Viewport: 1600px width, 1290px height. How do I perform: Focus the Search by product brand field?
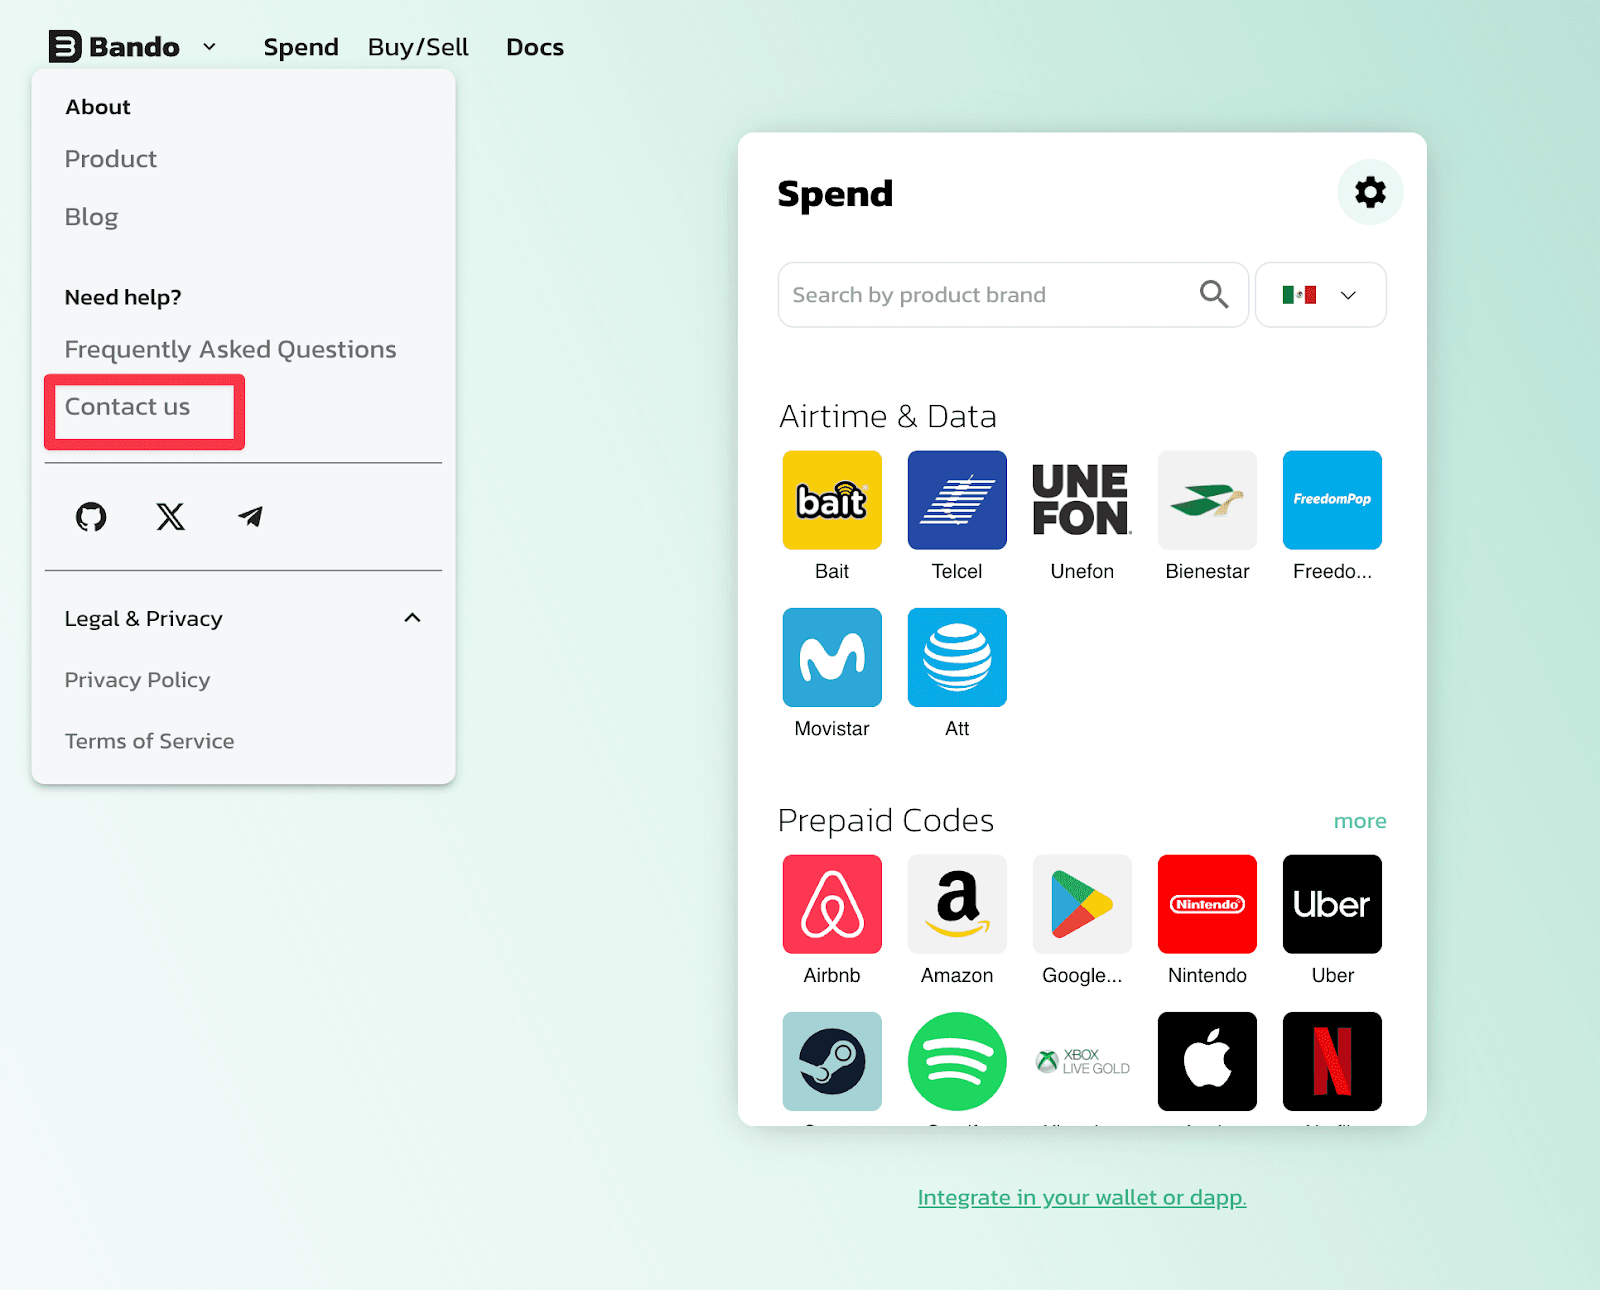pos(1013,295)
